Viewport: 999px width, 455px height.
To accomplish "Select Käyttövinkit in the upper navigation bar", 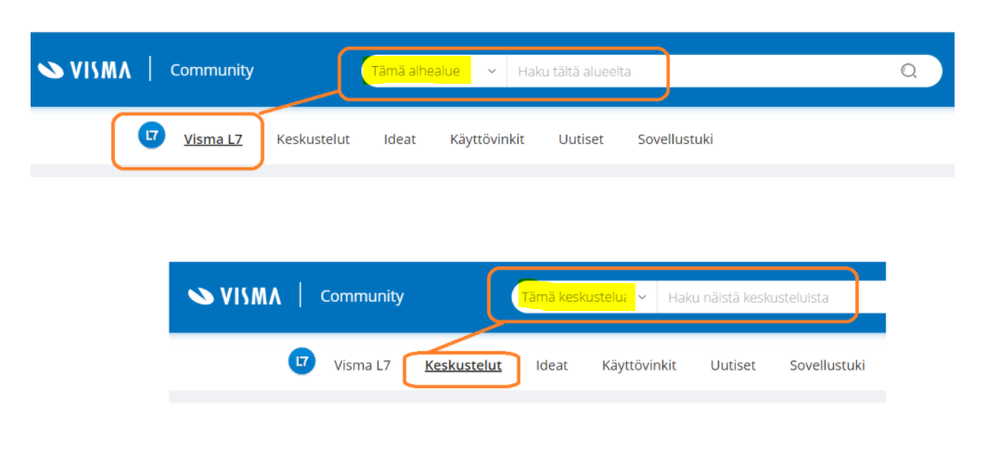I will [x=487, y=140].
